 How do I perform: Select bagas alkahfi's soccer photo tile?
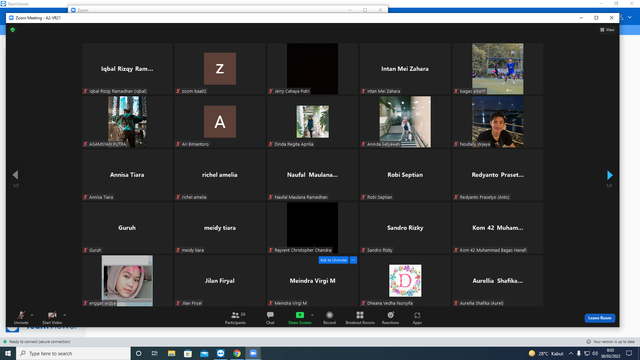pyautogui.click(x=498, y=69)
